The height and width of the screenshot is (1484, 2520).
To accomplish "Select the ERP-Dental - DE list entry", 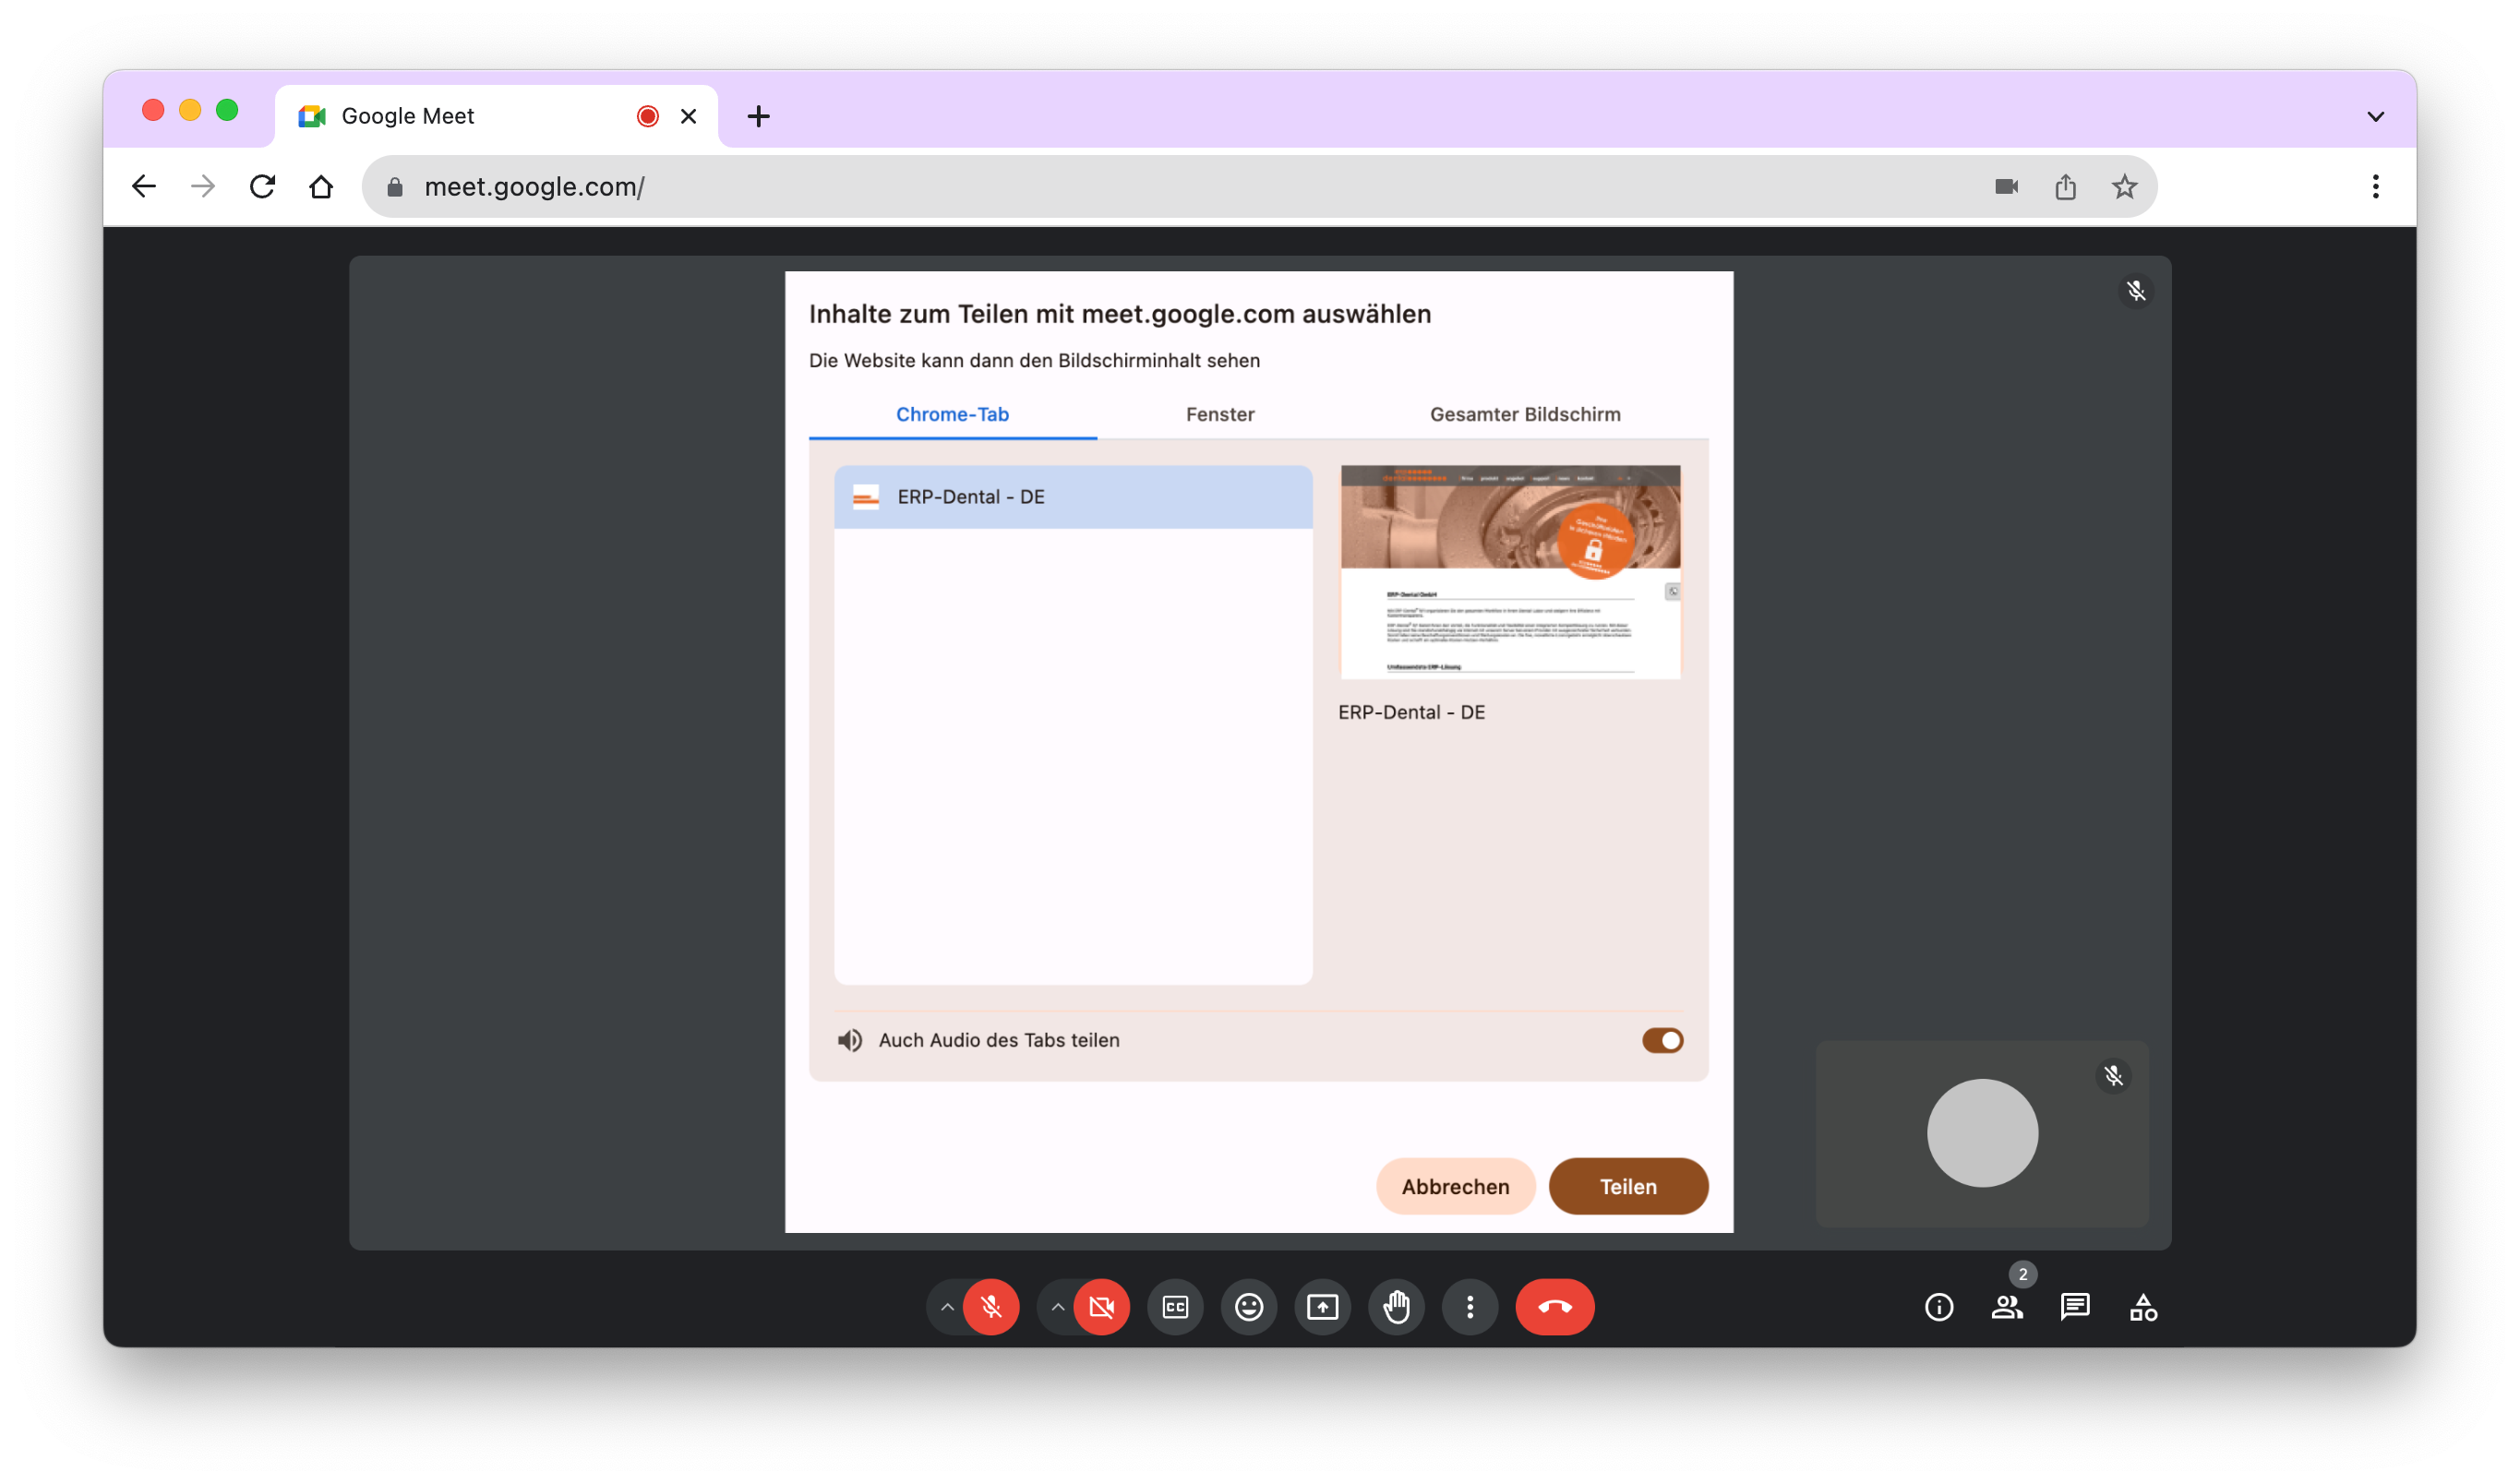I will [x=1073, y=497].
